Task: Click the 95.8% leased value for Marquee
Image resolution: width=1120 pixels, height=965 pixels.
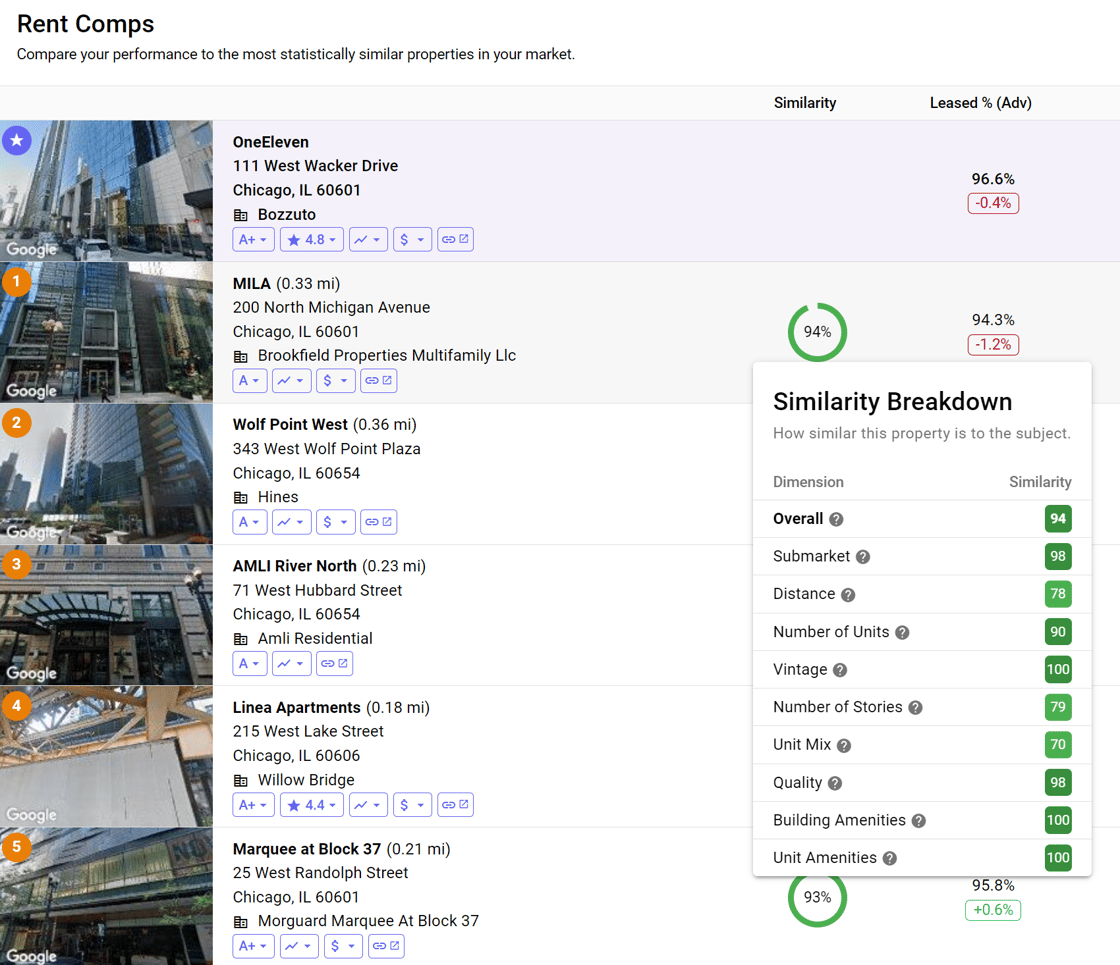Action: click(993, 885)
